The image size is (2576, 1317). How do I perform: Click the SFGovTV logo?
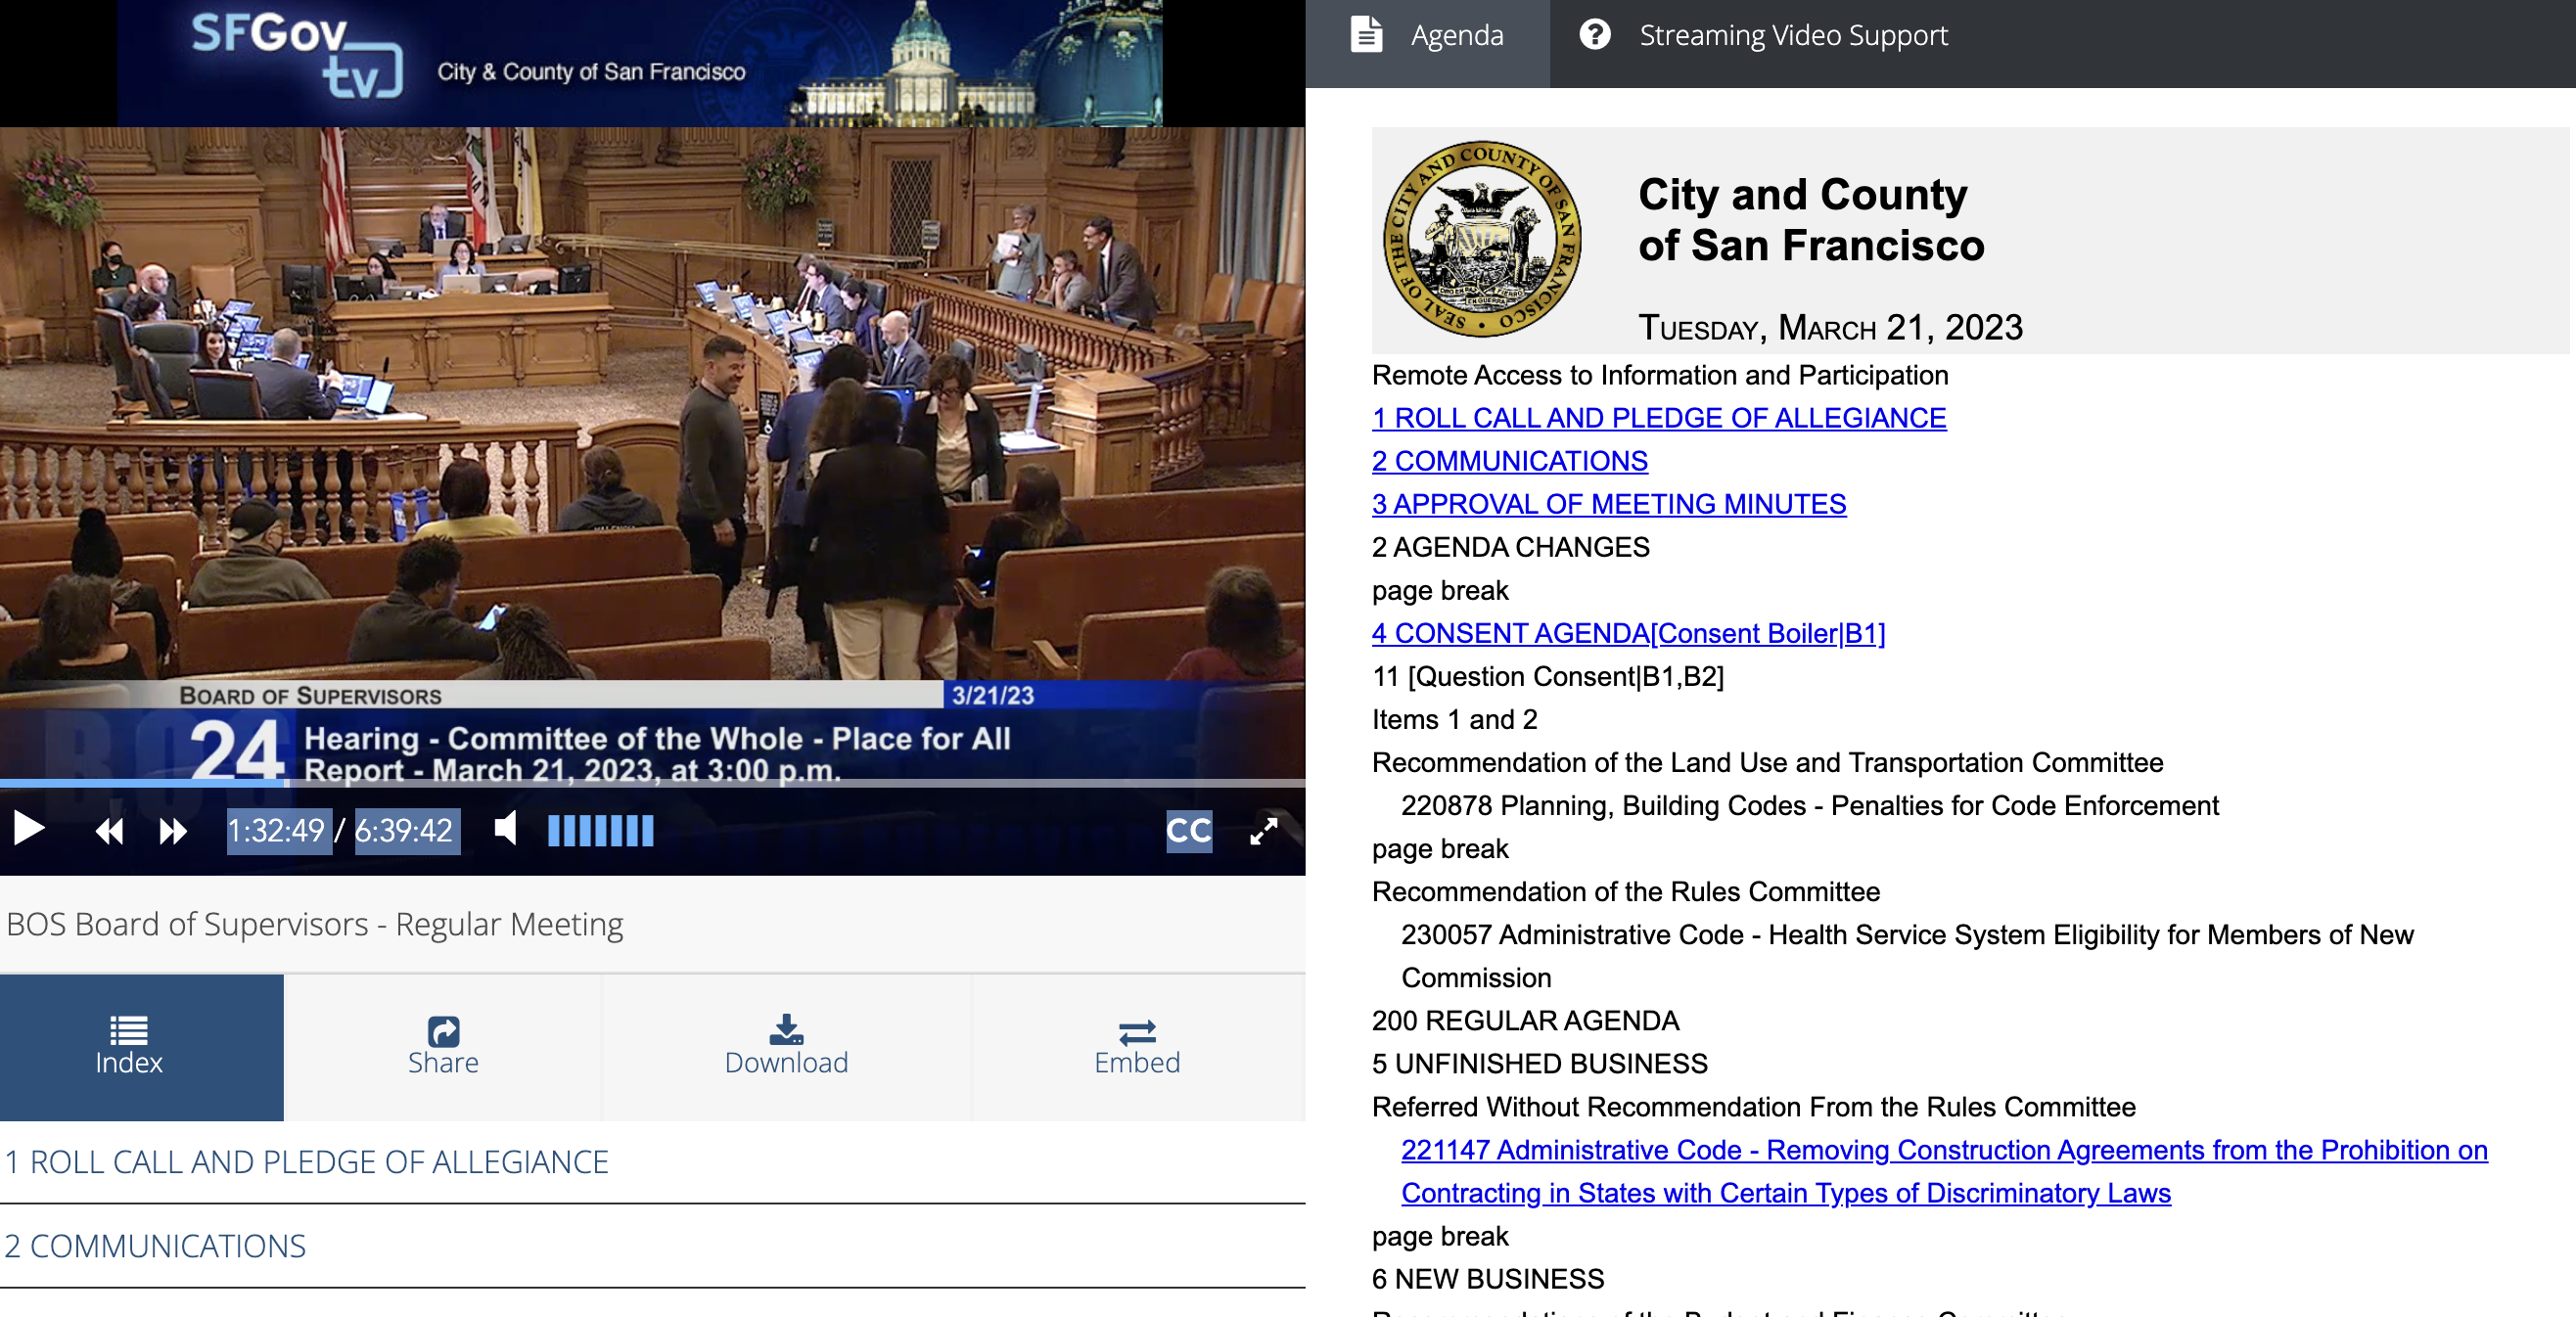coord(296,54)
